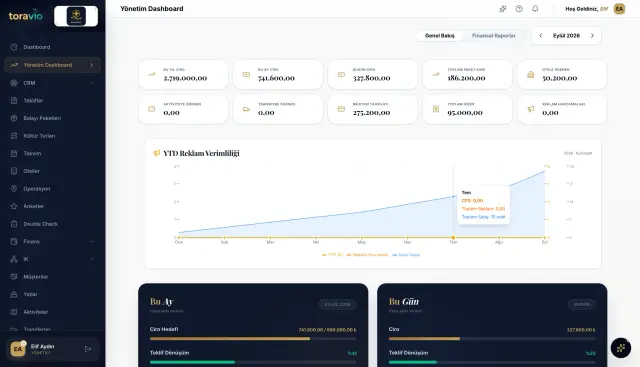Click the Müşteriler icon in sidebar

(14, 277)
